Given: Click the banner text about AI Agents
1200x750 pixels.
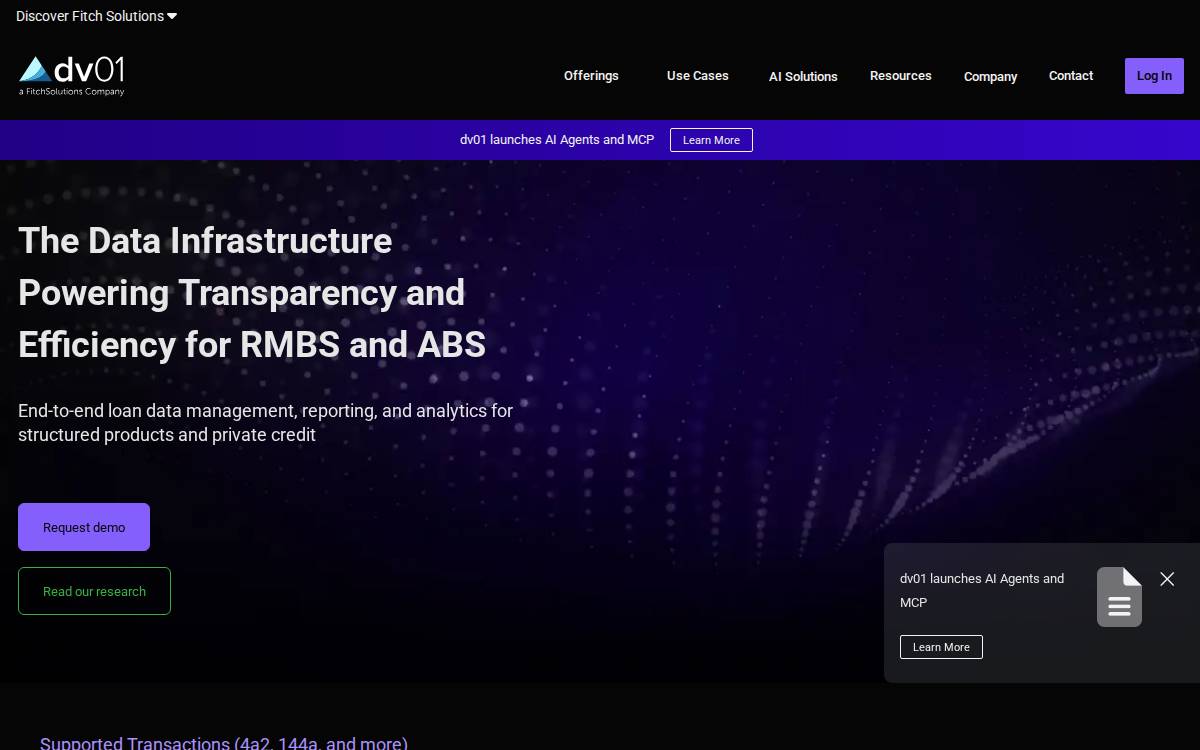Looking at the screenshot, I should pyautogui.click(x=557, y=140).
